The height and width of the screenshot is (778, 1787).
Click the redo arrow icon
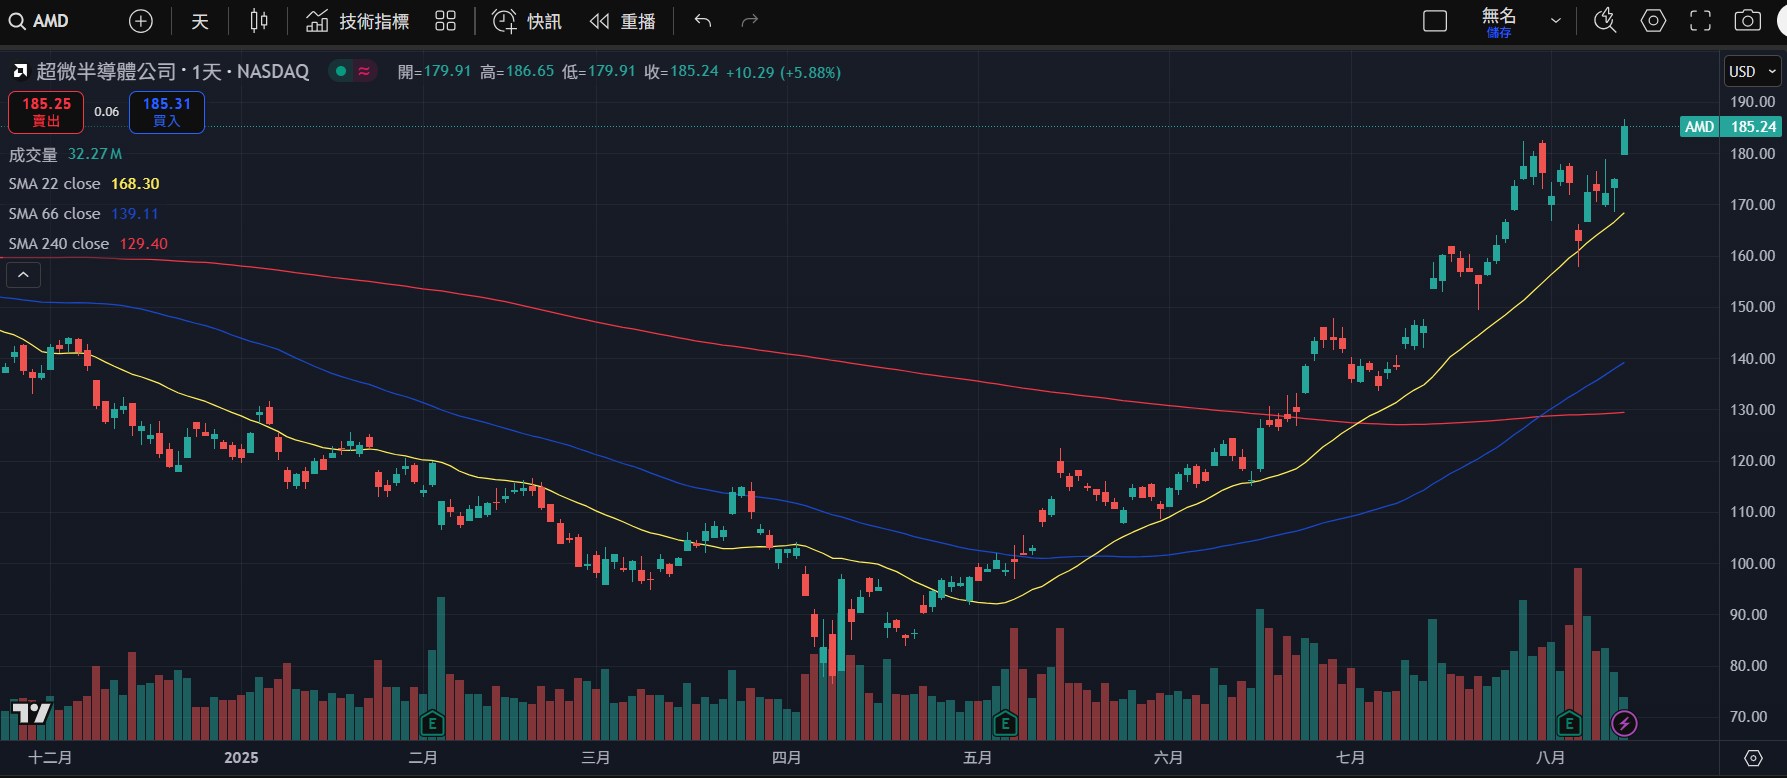[749, 21]
